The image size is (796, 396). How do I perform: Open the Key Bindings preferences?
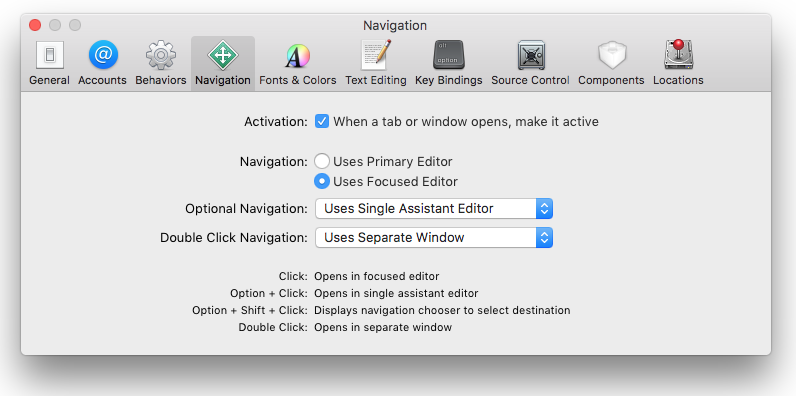tap(449, 63)
